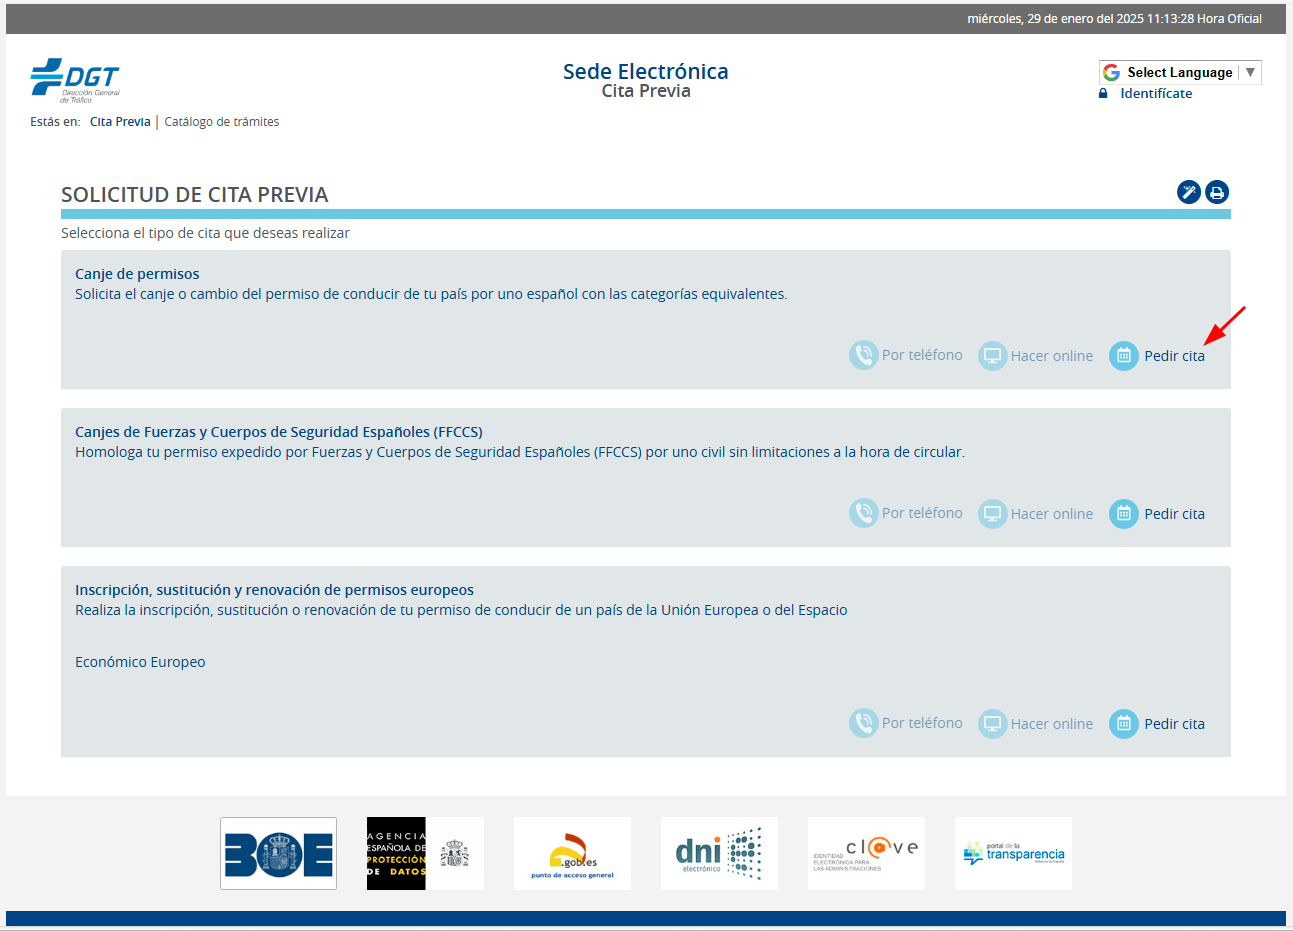Click the phone icon for Canje de permisos
The image size is (1293, 932).
pos(863,355)
